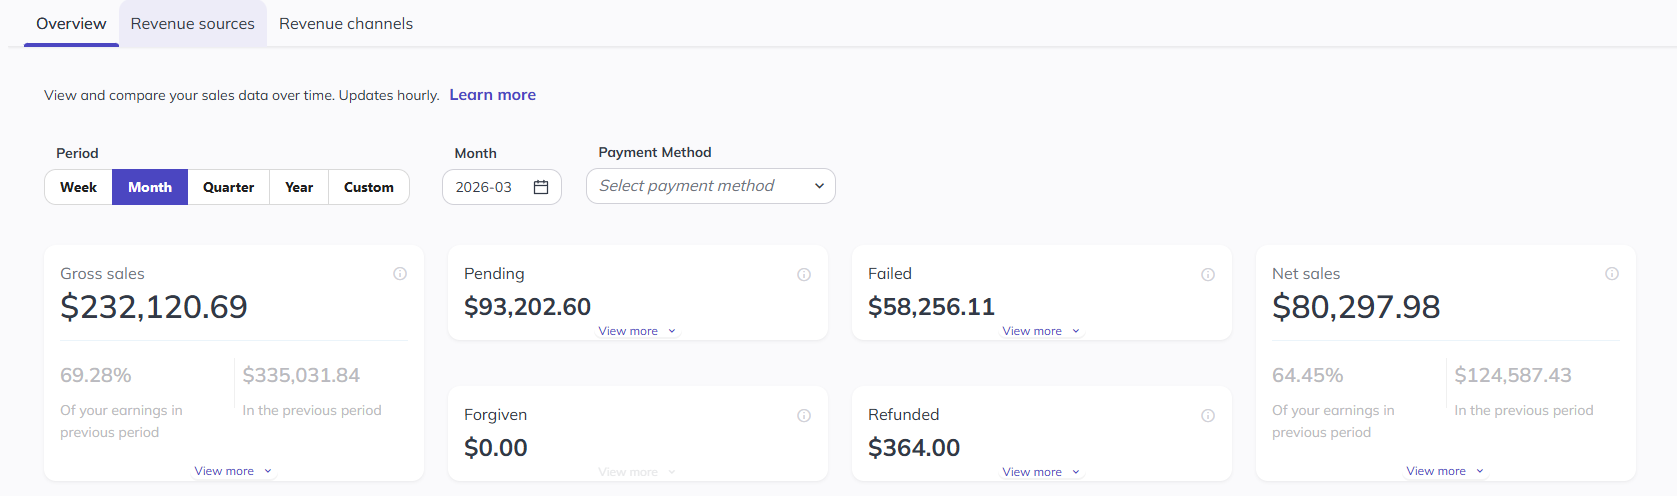Image resolution: width=1677 pixels, height=496 pixels.
Task: Switch to the Revenue sources tab
Action: (193, 23)
